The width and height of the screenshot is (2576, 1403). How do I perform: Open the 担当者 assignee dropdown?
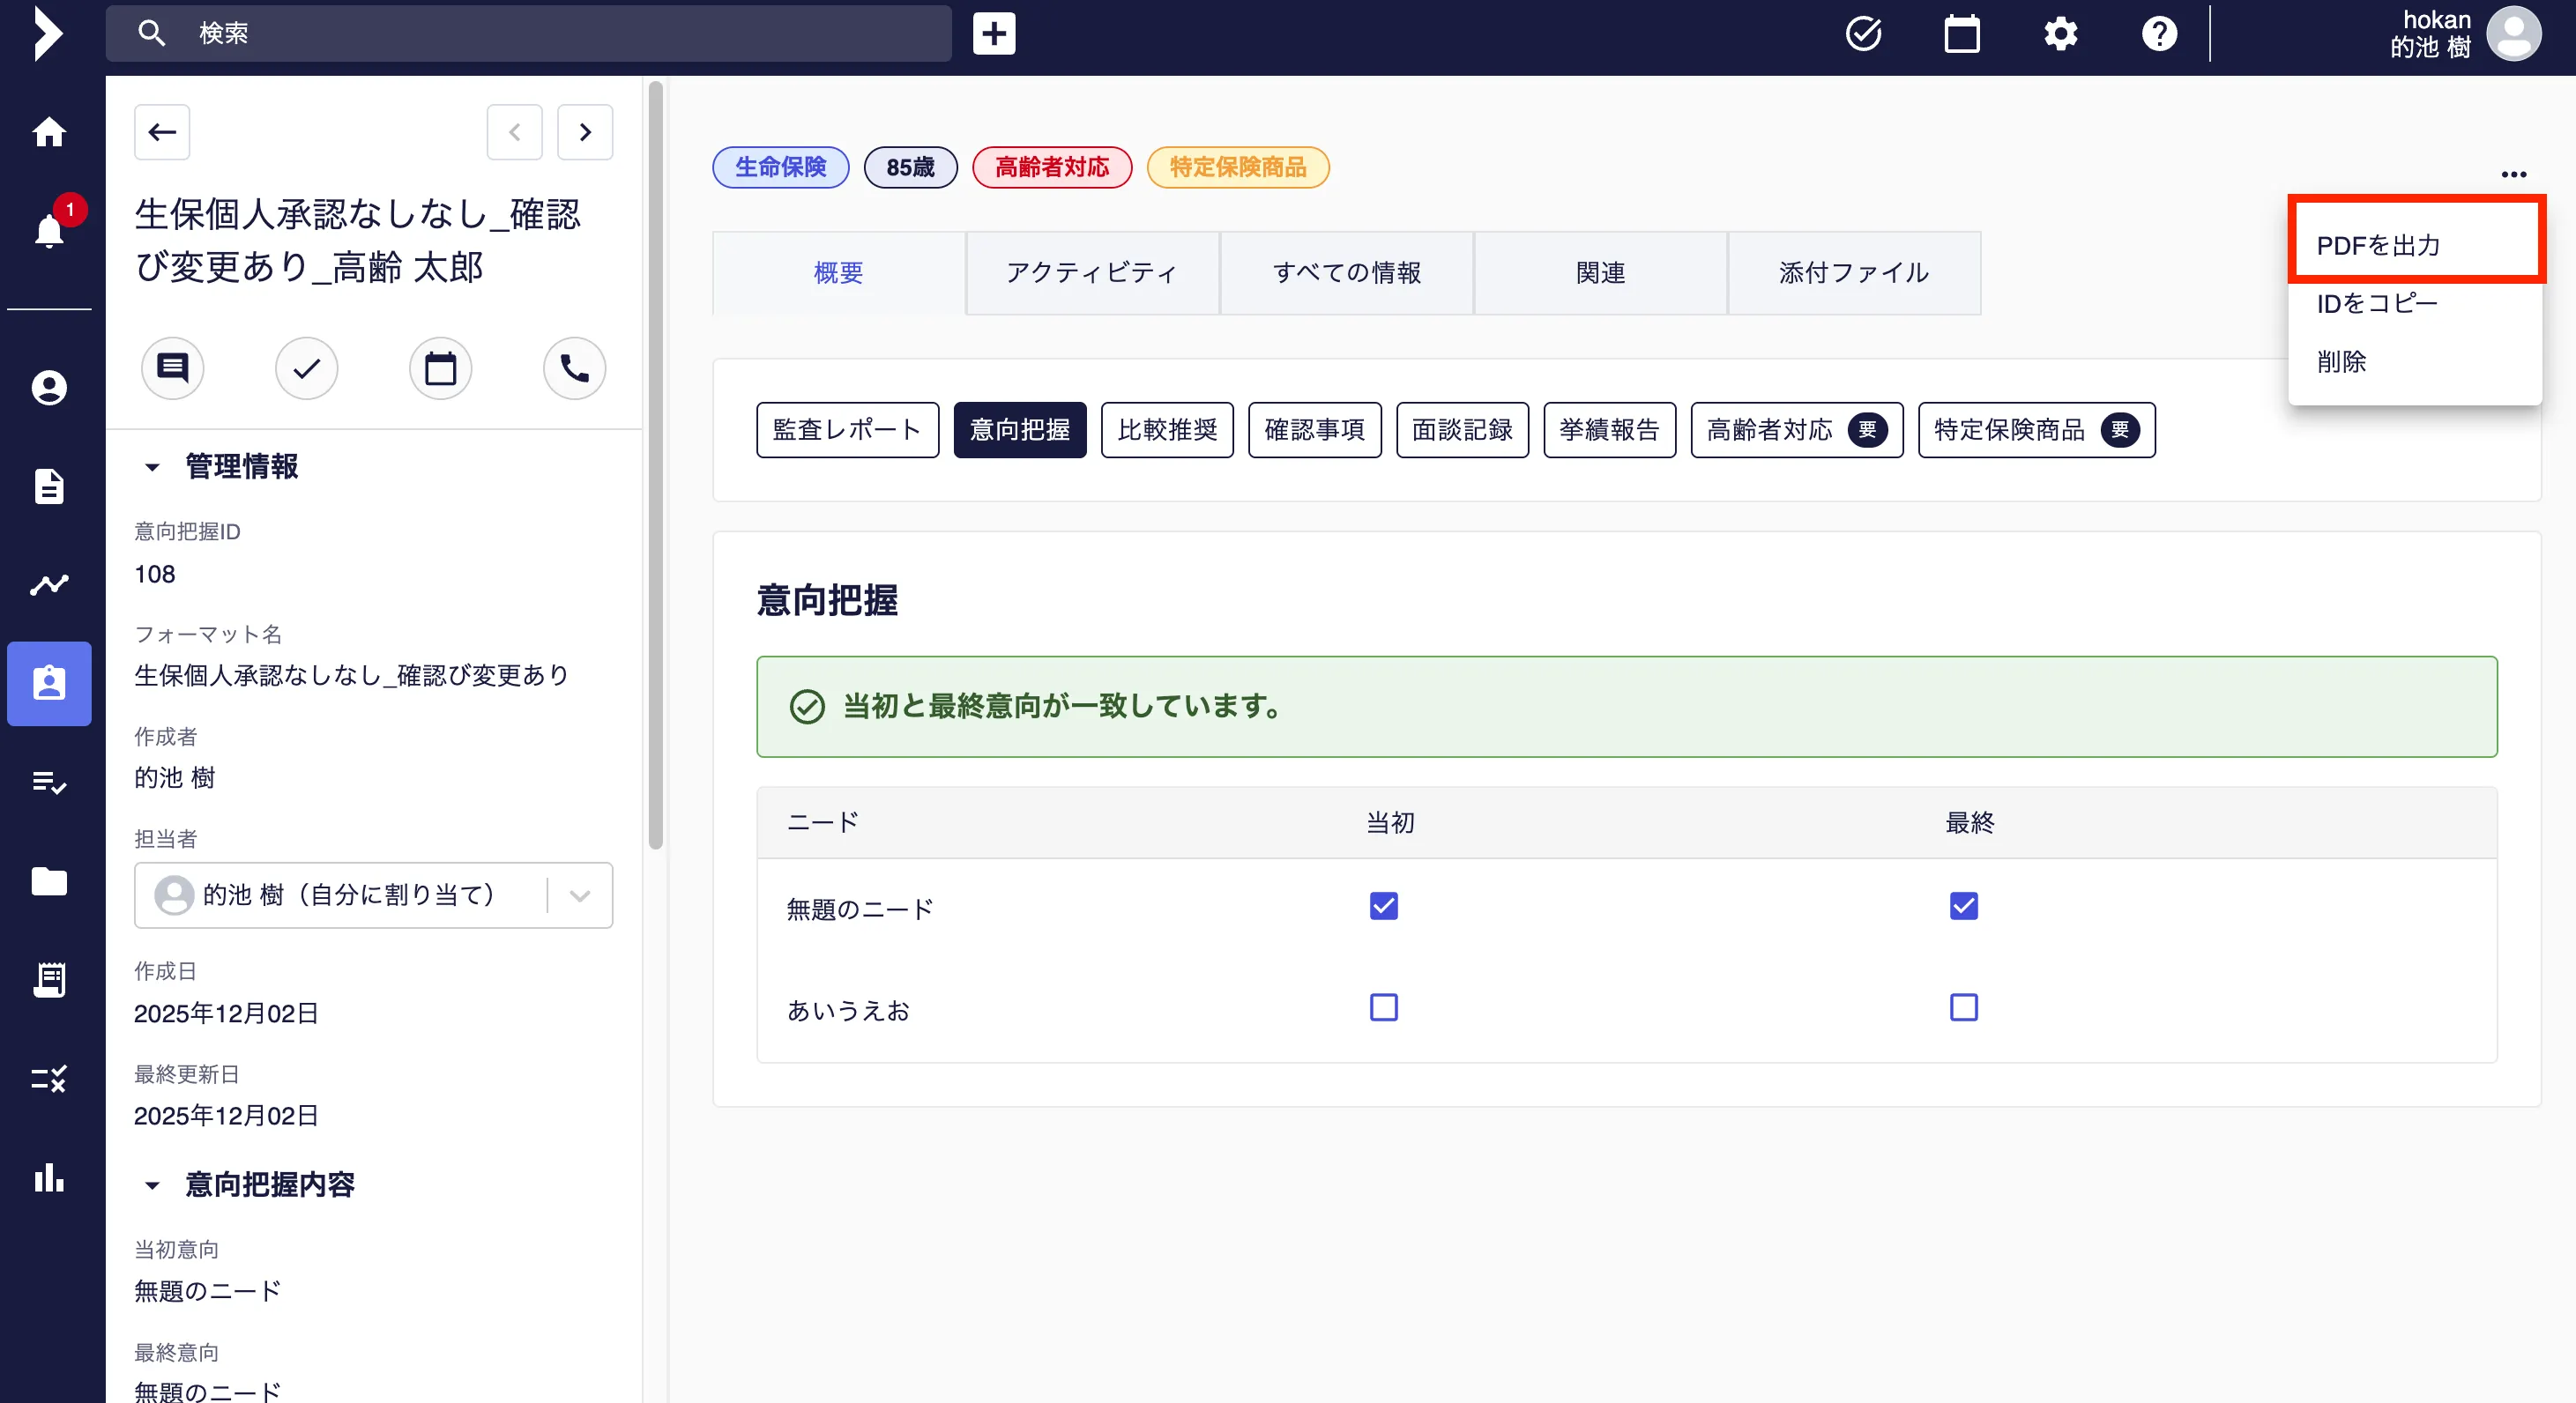(x=578, y=895)
